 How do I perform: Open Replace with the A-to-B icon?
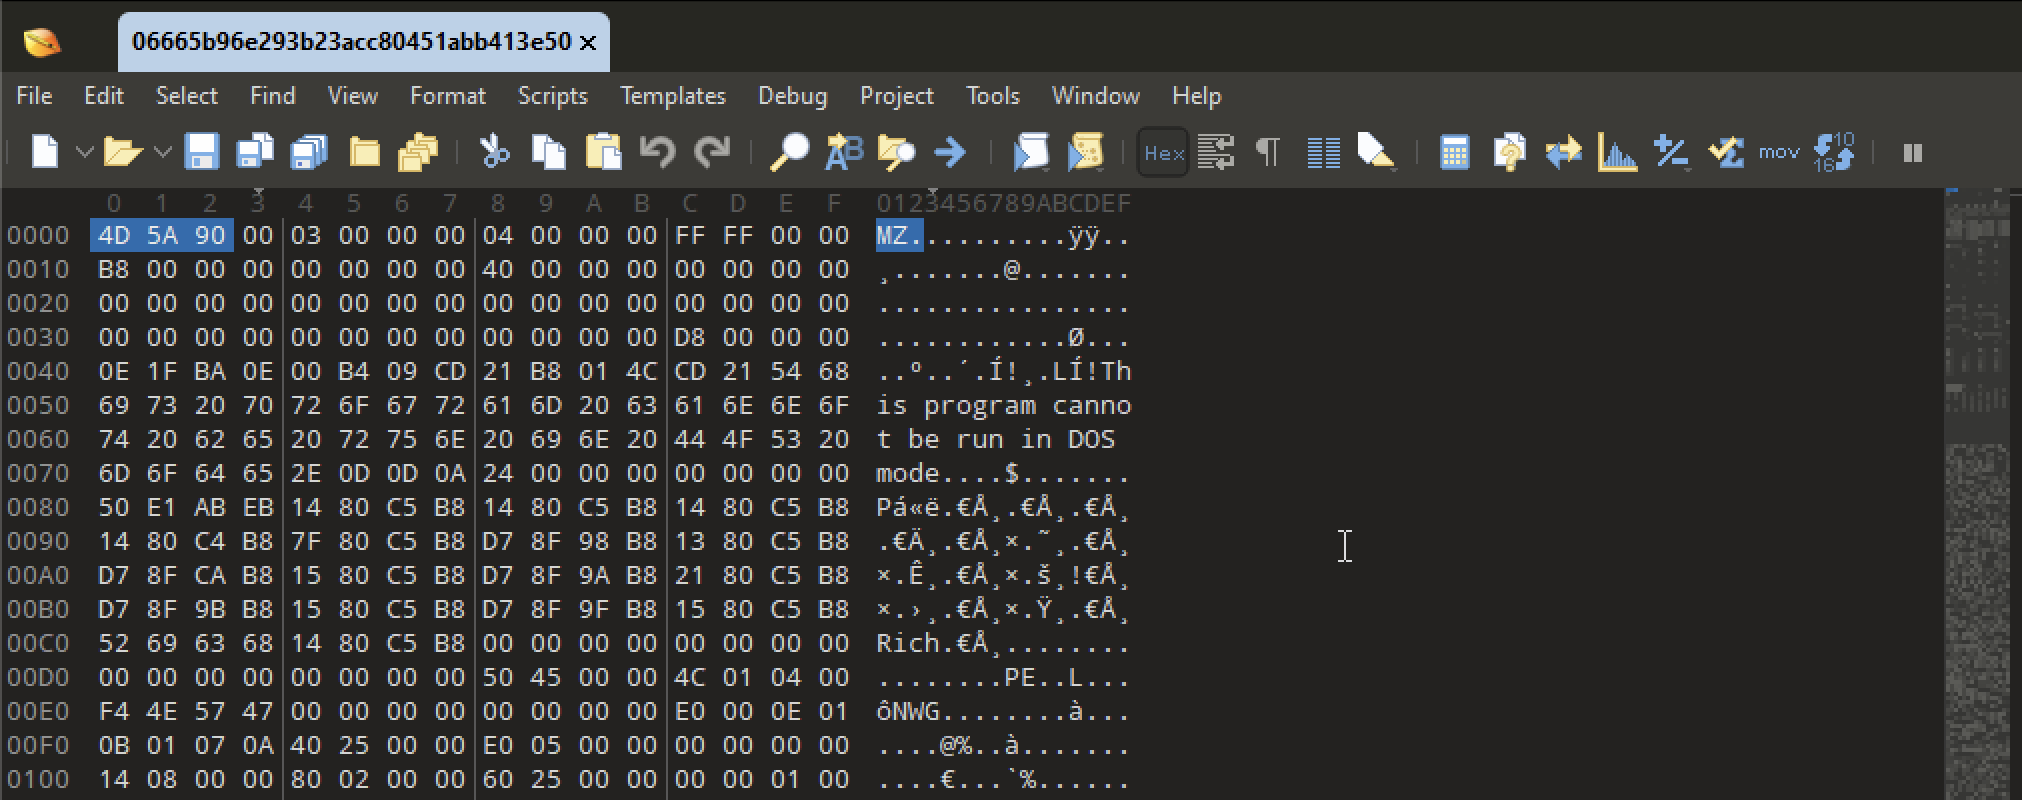point(843,152)
